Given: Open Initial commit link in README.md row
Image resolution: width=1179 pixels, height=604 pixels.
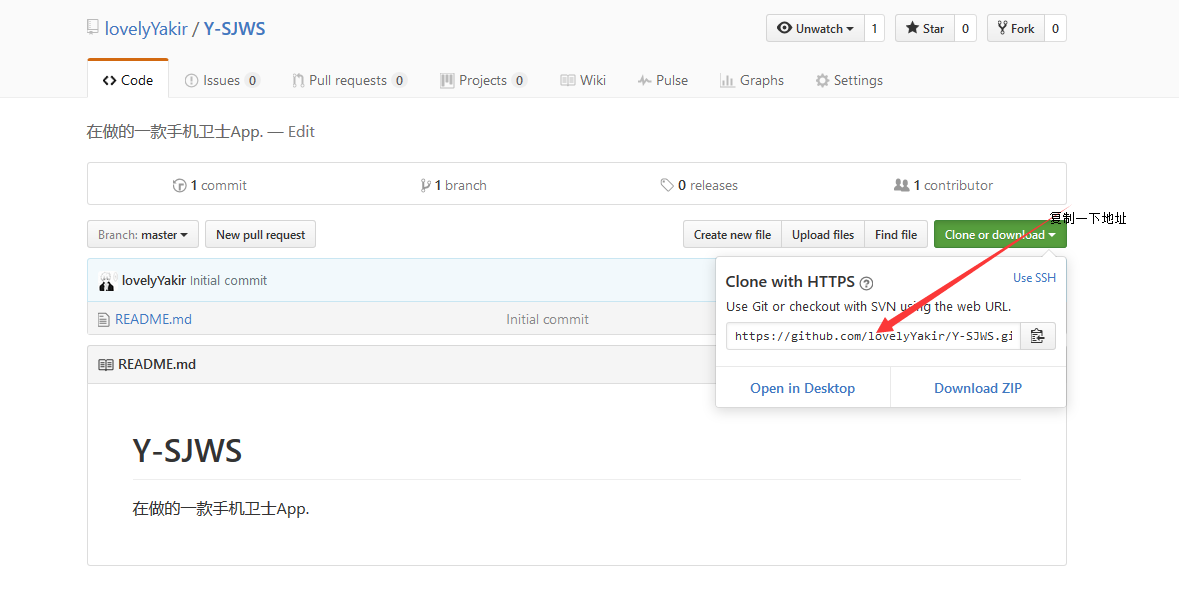Looking at the screenshot, I should [547, 319].
